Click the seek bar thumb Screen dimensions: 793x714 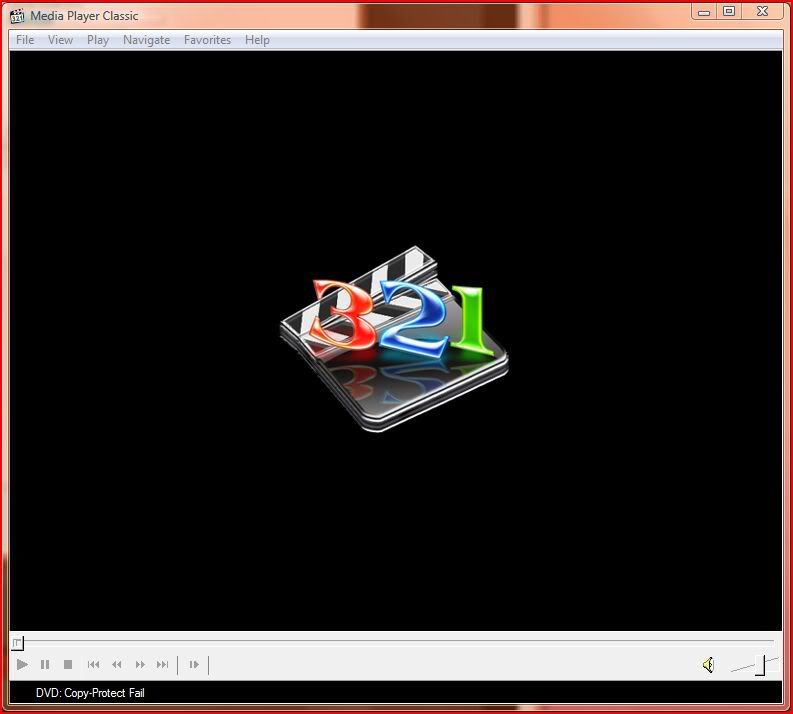coord(17,643)
